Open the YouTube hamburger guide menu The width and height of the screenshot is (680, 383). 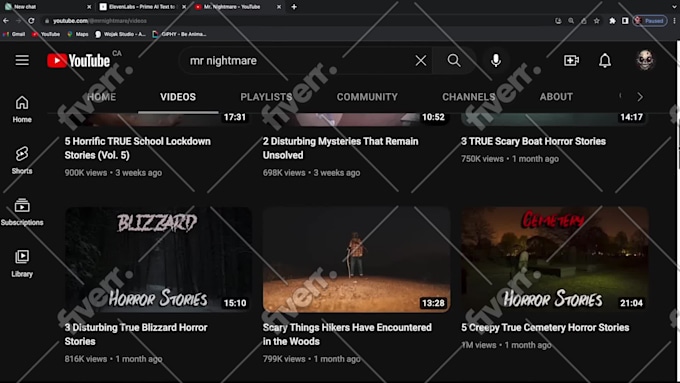tap(22, 60)
